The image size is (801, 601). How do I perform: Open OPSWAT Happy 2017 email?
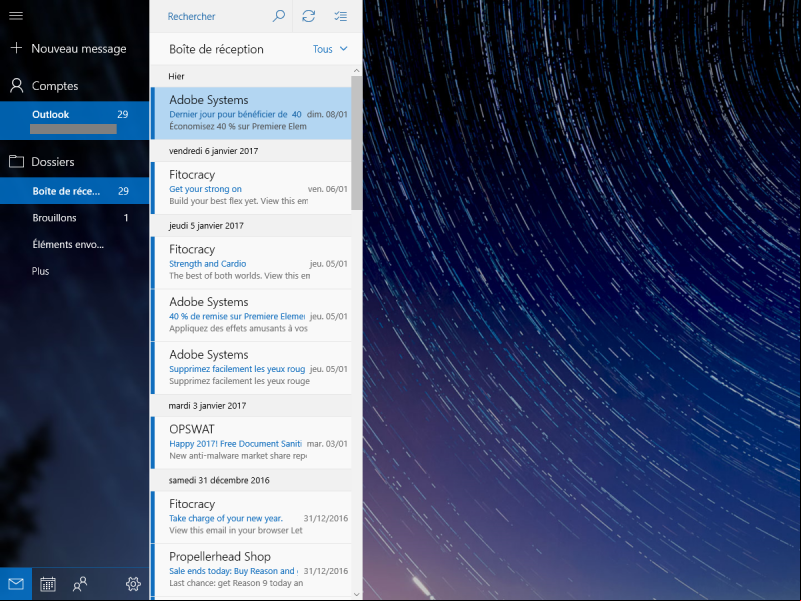(x=251, y=443)
